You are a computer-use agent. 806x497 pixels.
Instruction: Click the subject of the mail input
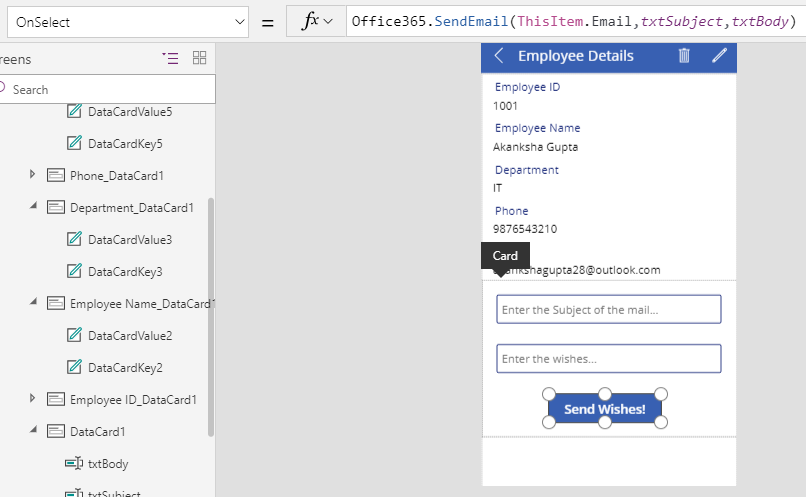pyautogui.click(x=608, y=310)
